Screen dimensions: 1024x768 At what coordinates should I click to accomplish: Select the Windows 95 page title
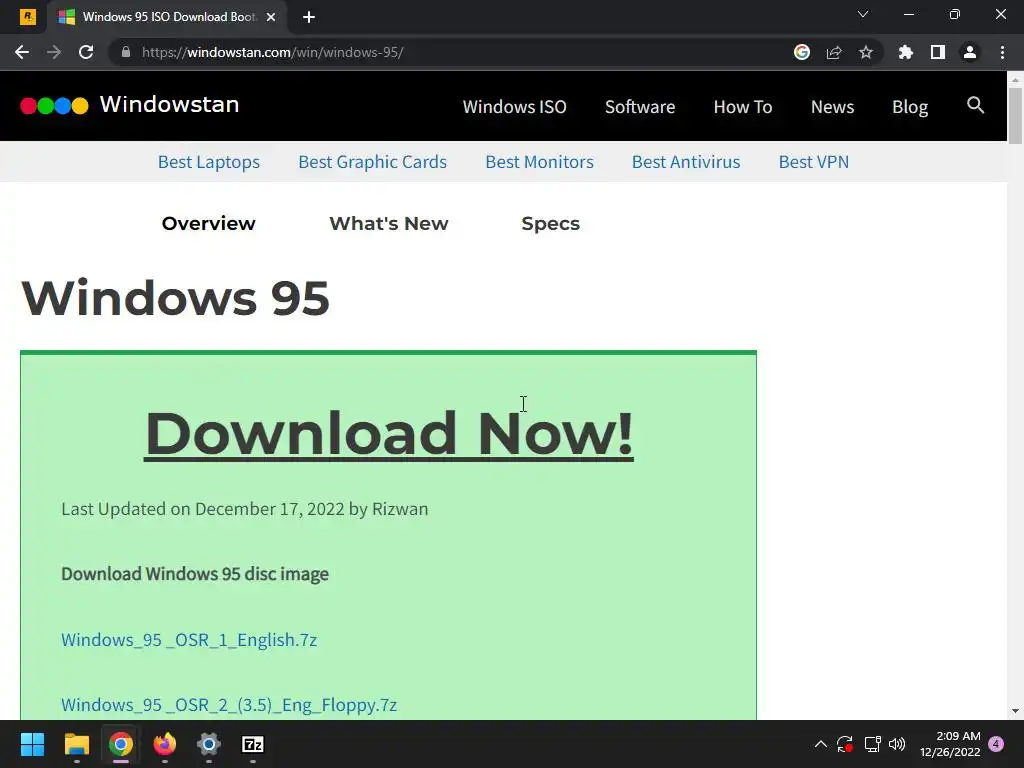coord(176,298)
